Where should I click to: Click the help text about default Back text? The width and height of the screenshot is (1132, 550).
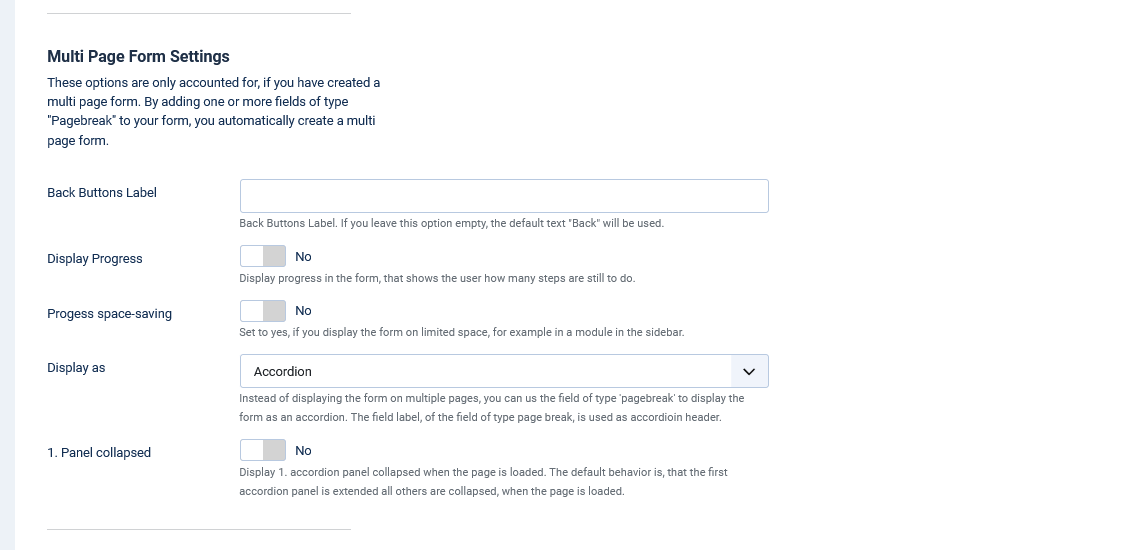click(x=451, y=224)
